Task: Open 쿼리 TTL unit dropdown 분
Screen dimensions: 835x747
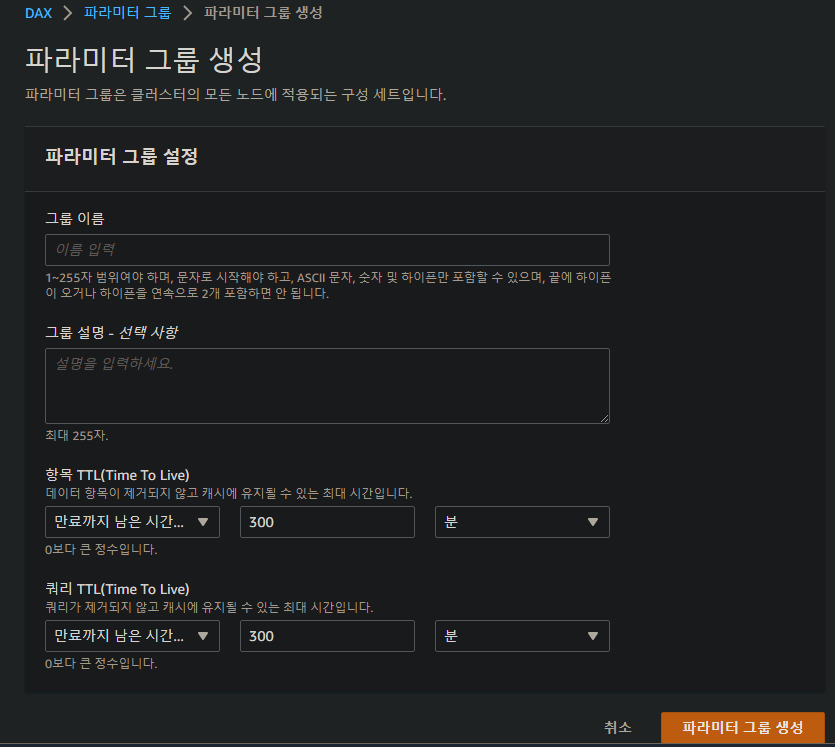Action: pyautogui.click(x=522, y=636)
